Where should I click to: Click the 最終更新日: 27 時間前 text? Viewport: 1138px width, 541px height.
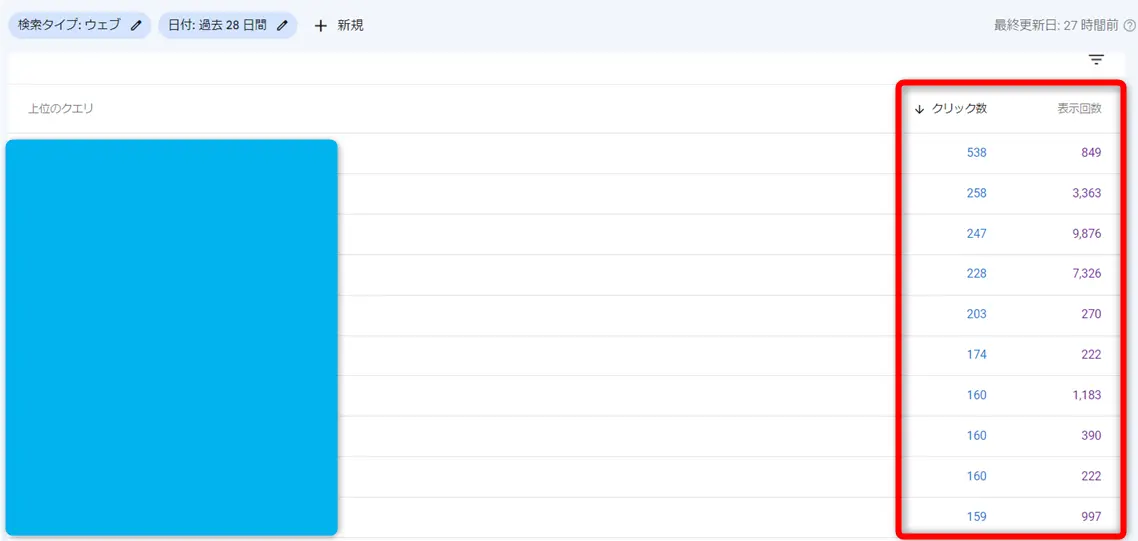[1056, 25]
